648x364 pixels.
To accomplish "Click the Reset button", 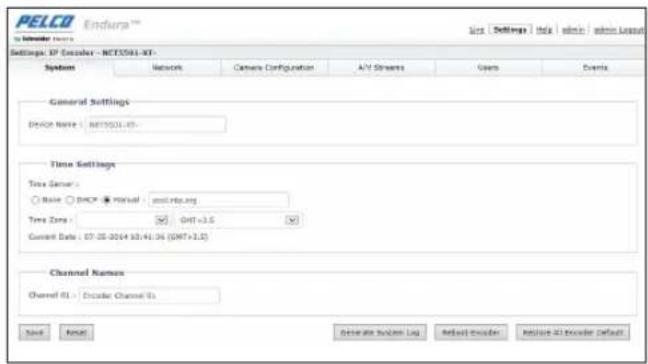I will [76, 333].
